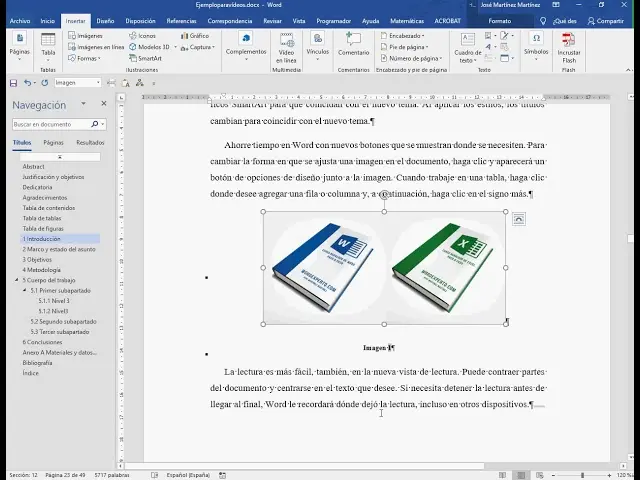Zoom in with the plus button
Viewport: 640px width, 480px height.
tap(609, 475)
